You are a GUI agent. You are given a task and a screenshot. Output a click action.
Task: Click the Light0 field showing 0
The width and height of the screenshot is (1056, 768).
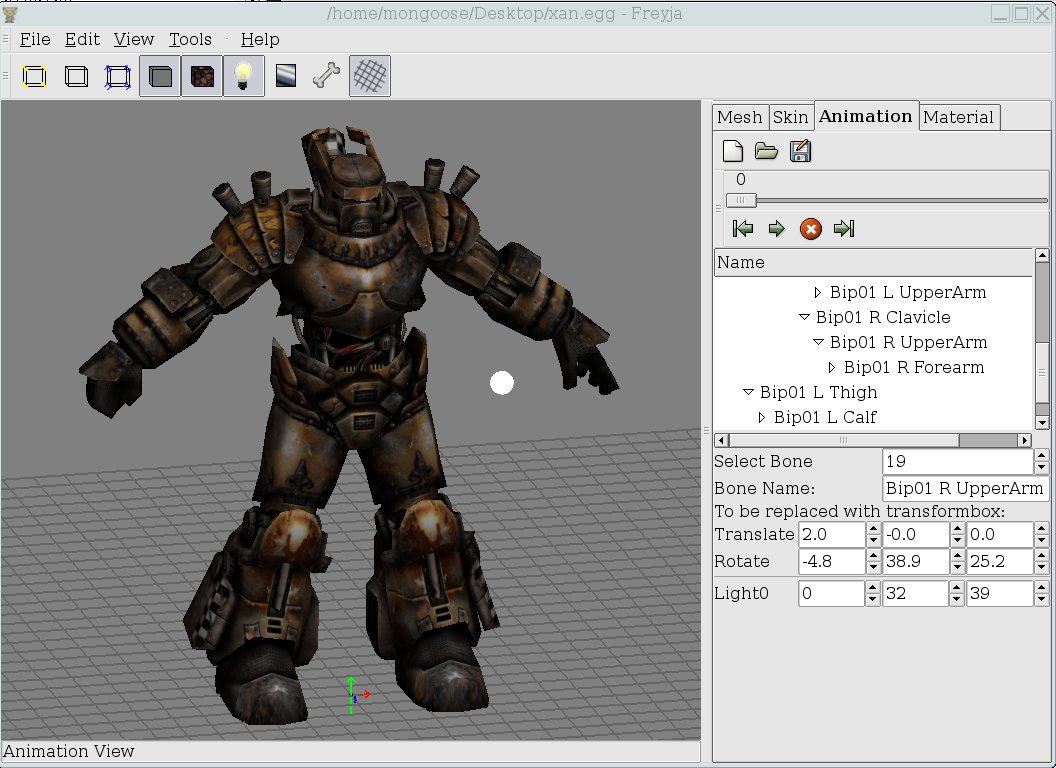pyautogui.click(x=832, y=594)
